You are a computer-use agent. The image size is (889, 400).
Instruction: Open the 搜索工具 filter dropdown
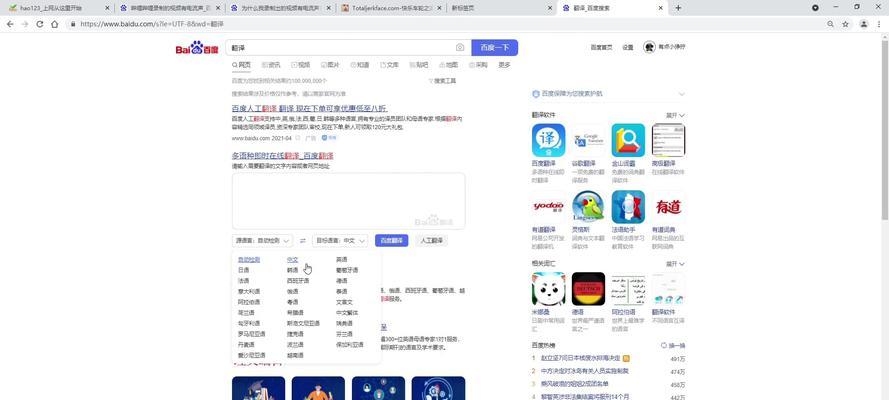click(442, 81)
